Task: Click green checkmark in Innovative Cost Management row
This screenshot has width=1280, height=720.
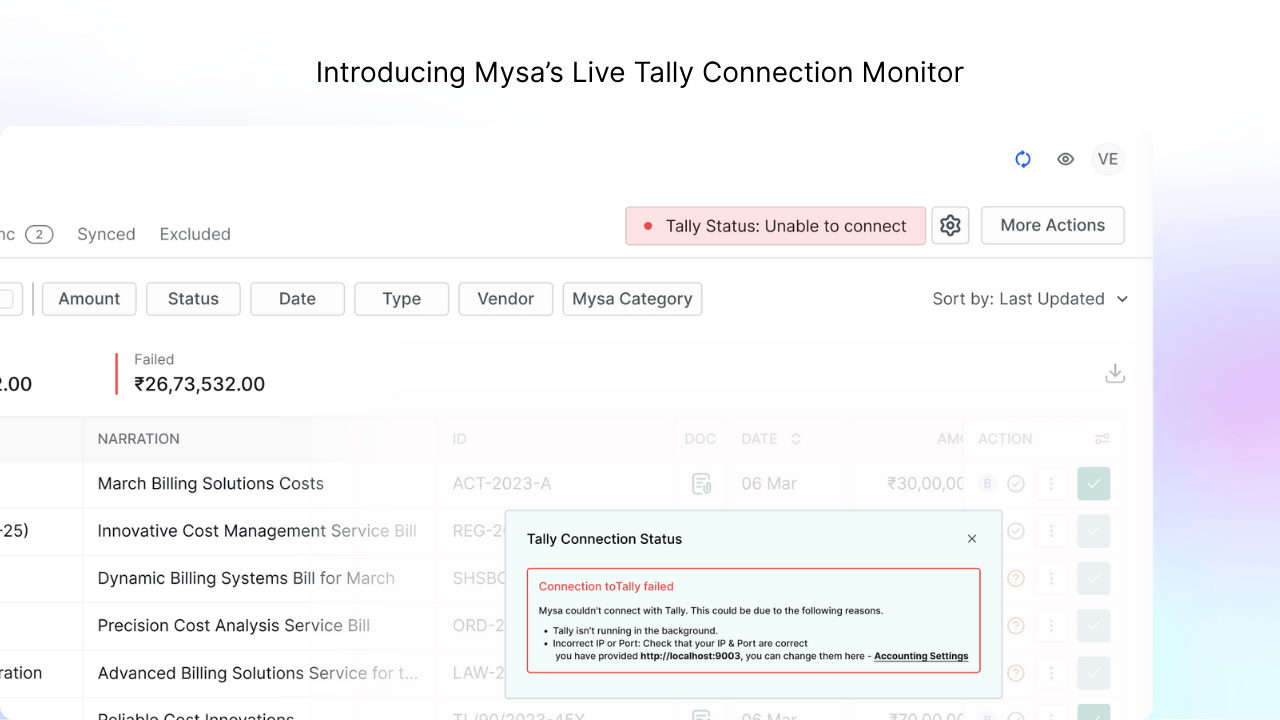Action: [1094, 531]
